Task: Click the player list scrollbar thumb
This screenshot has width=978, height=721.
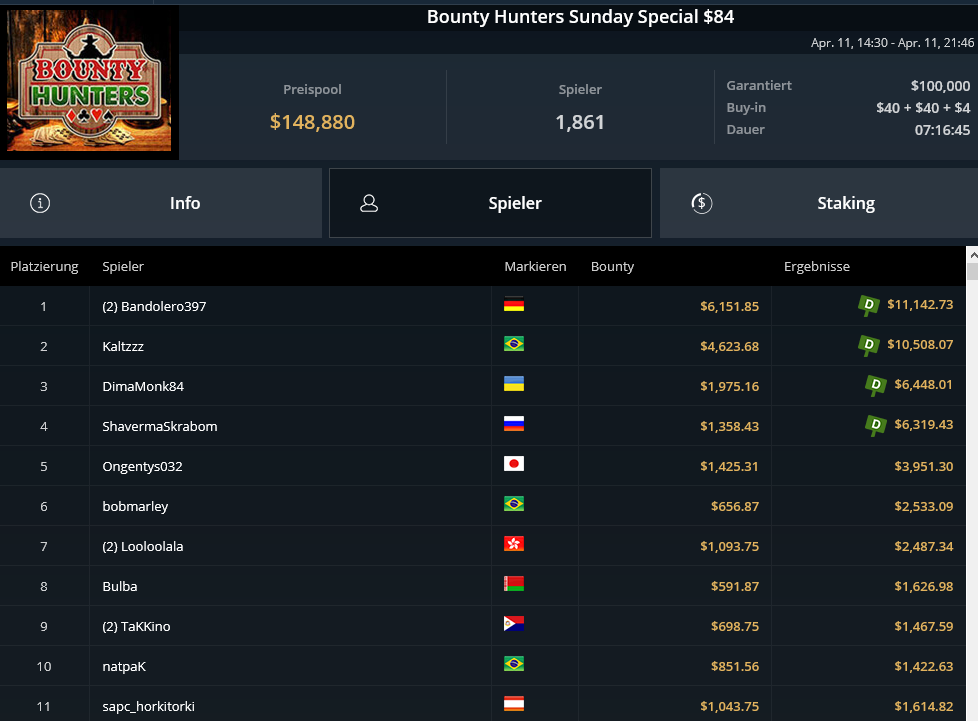Action: pyautogui.click(x=972, y=272)
